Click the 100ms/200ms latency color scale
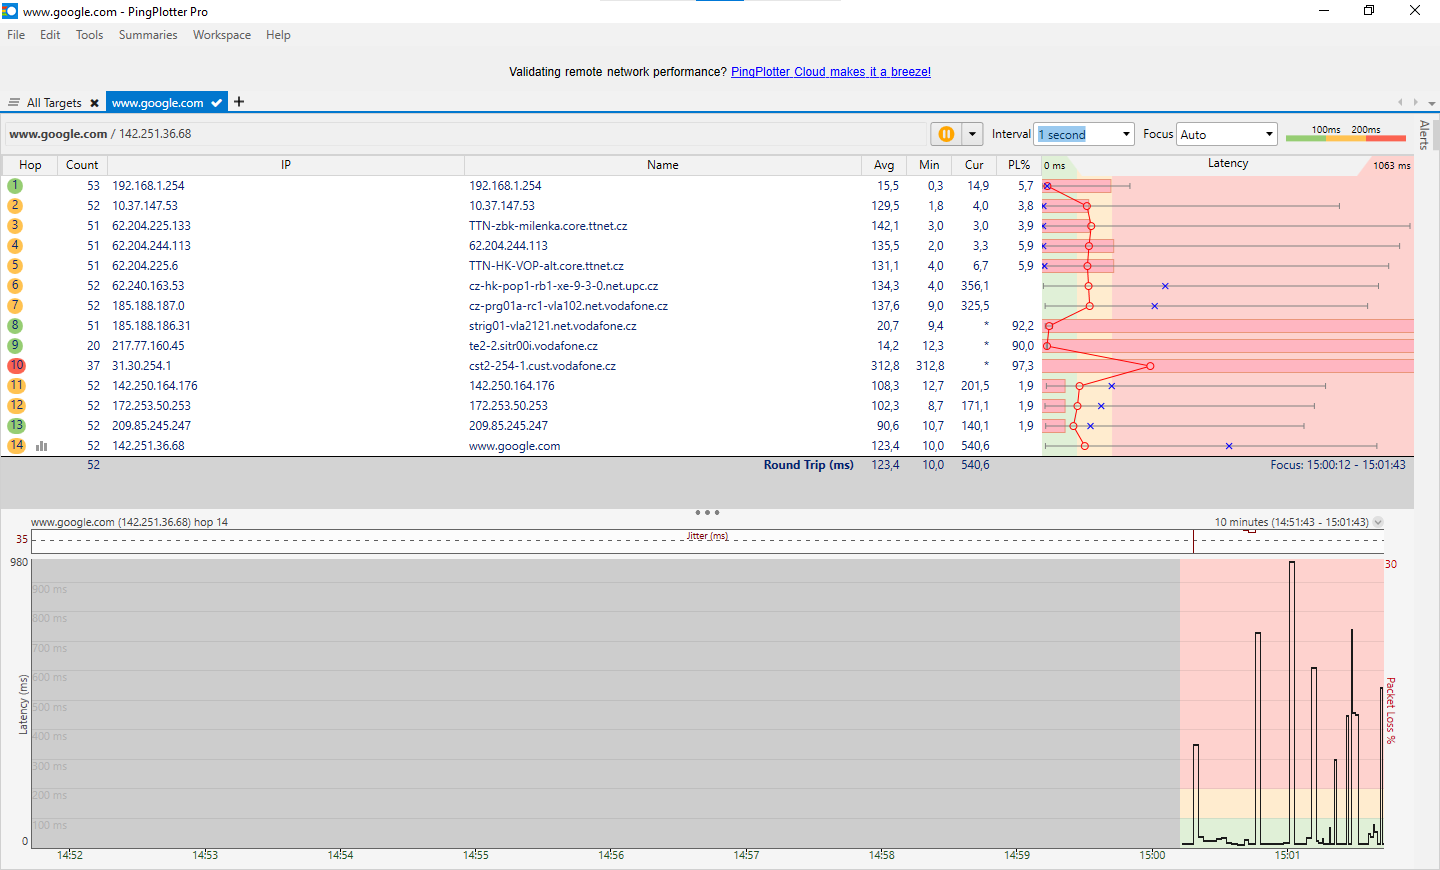 [x=1345, y=134]
